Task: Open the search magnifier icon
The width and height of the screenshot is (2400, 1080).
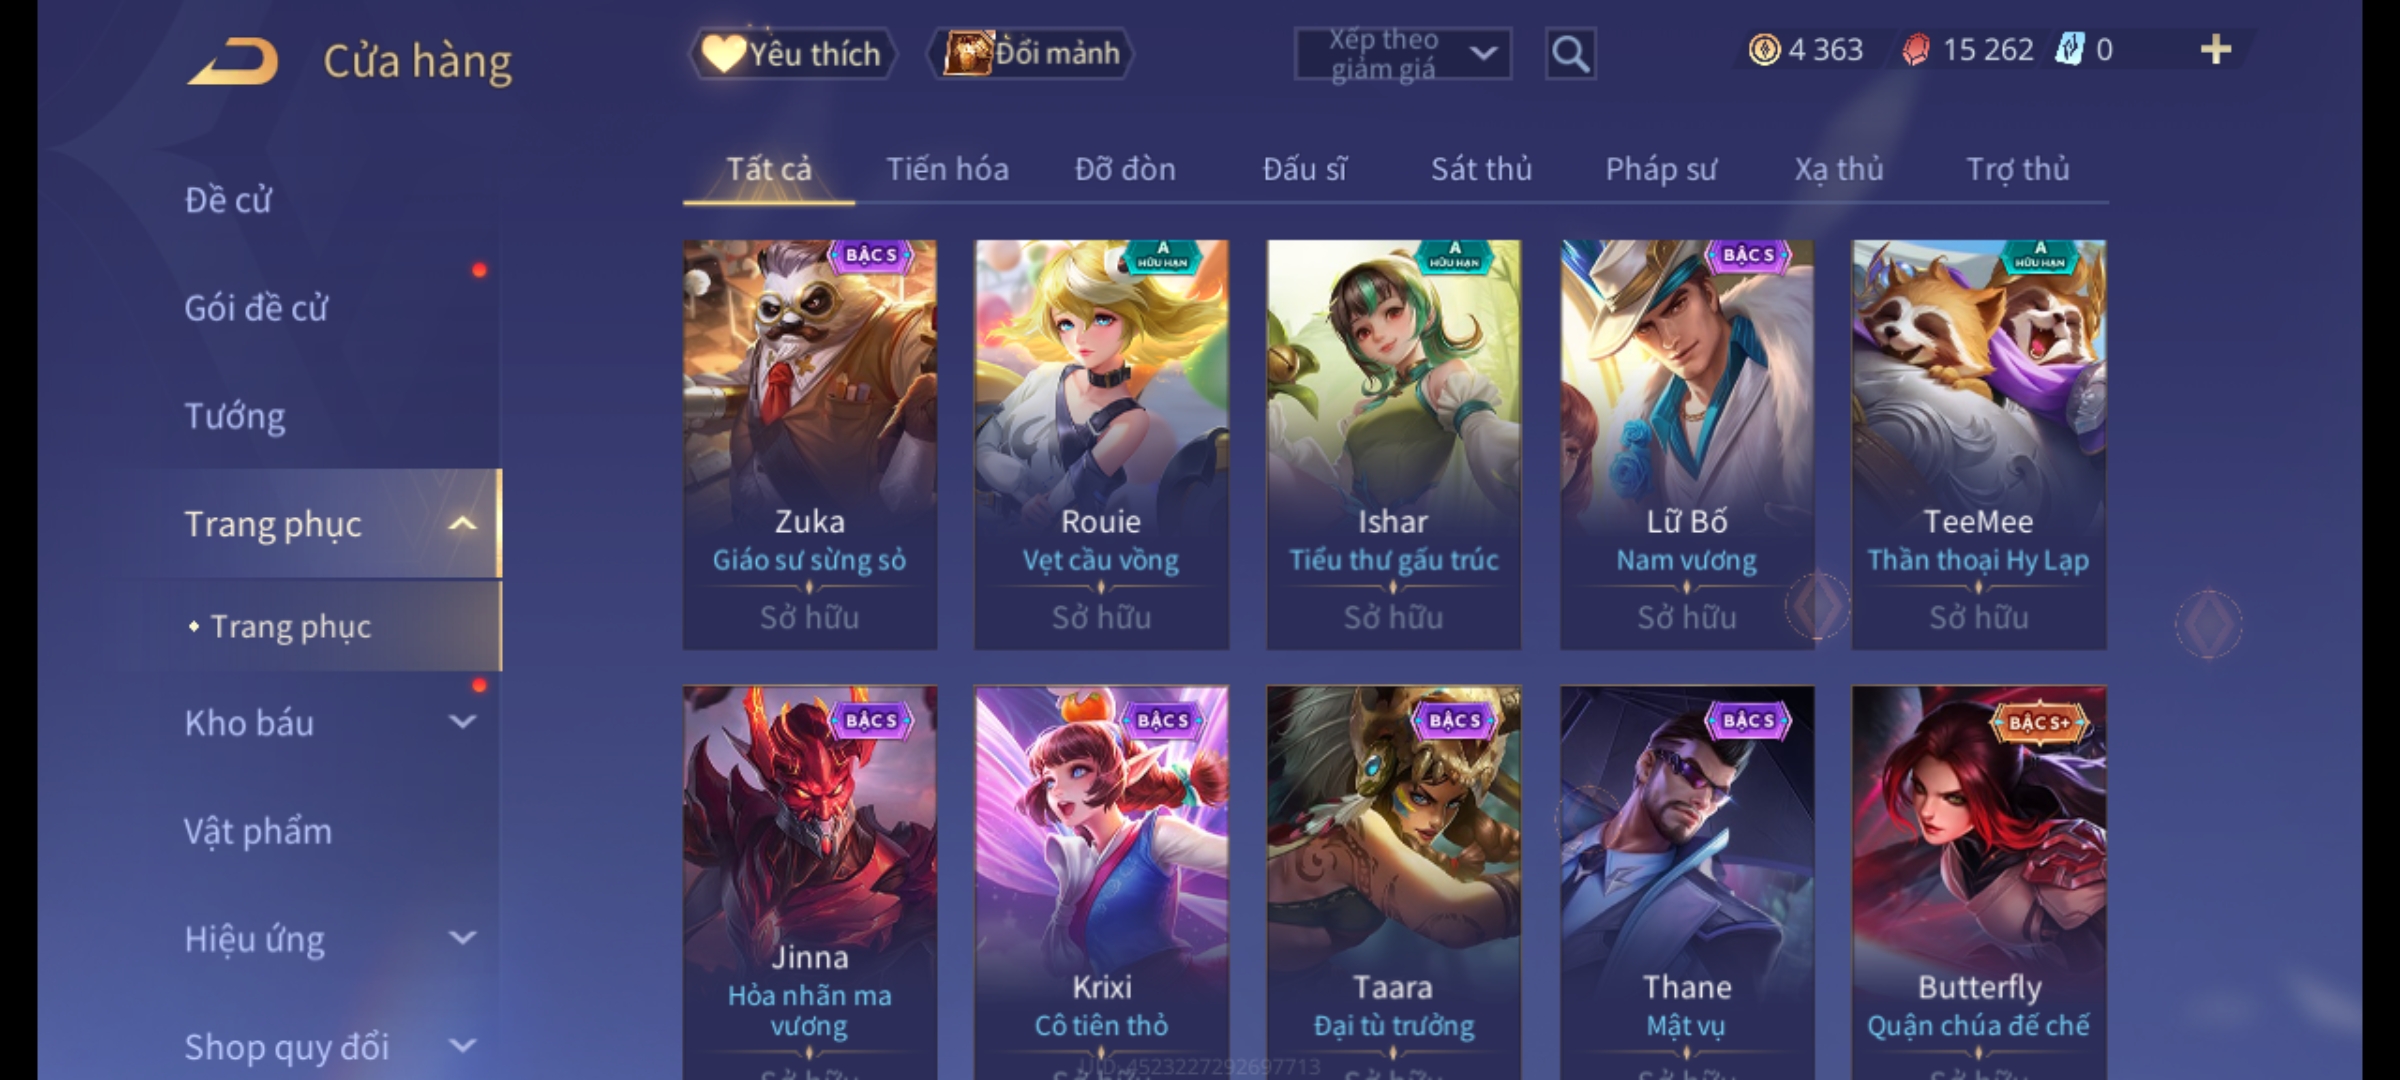Action: [x=1570, y=54]
